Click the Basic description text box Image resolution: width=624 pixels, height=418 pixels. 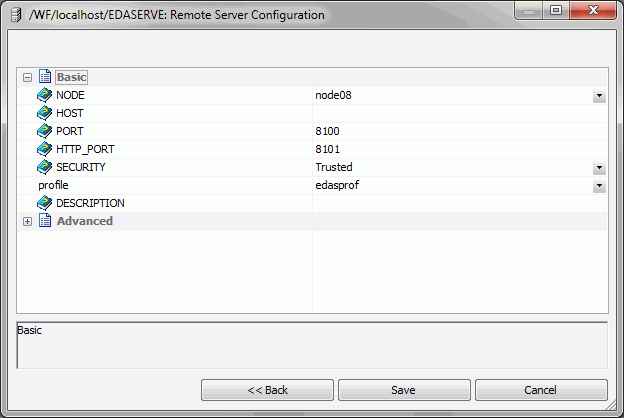point(312,346)
